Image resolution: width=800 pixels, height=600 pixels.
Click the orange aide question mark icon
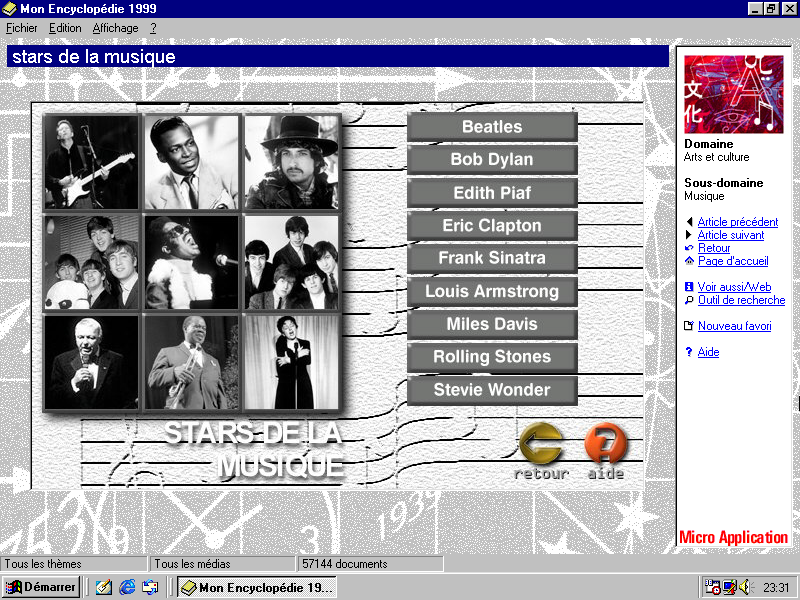[x=605, y=443]
